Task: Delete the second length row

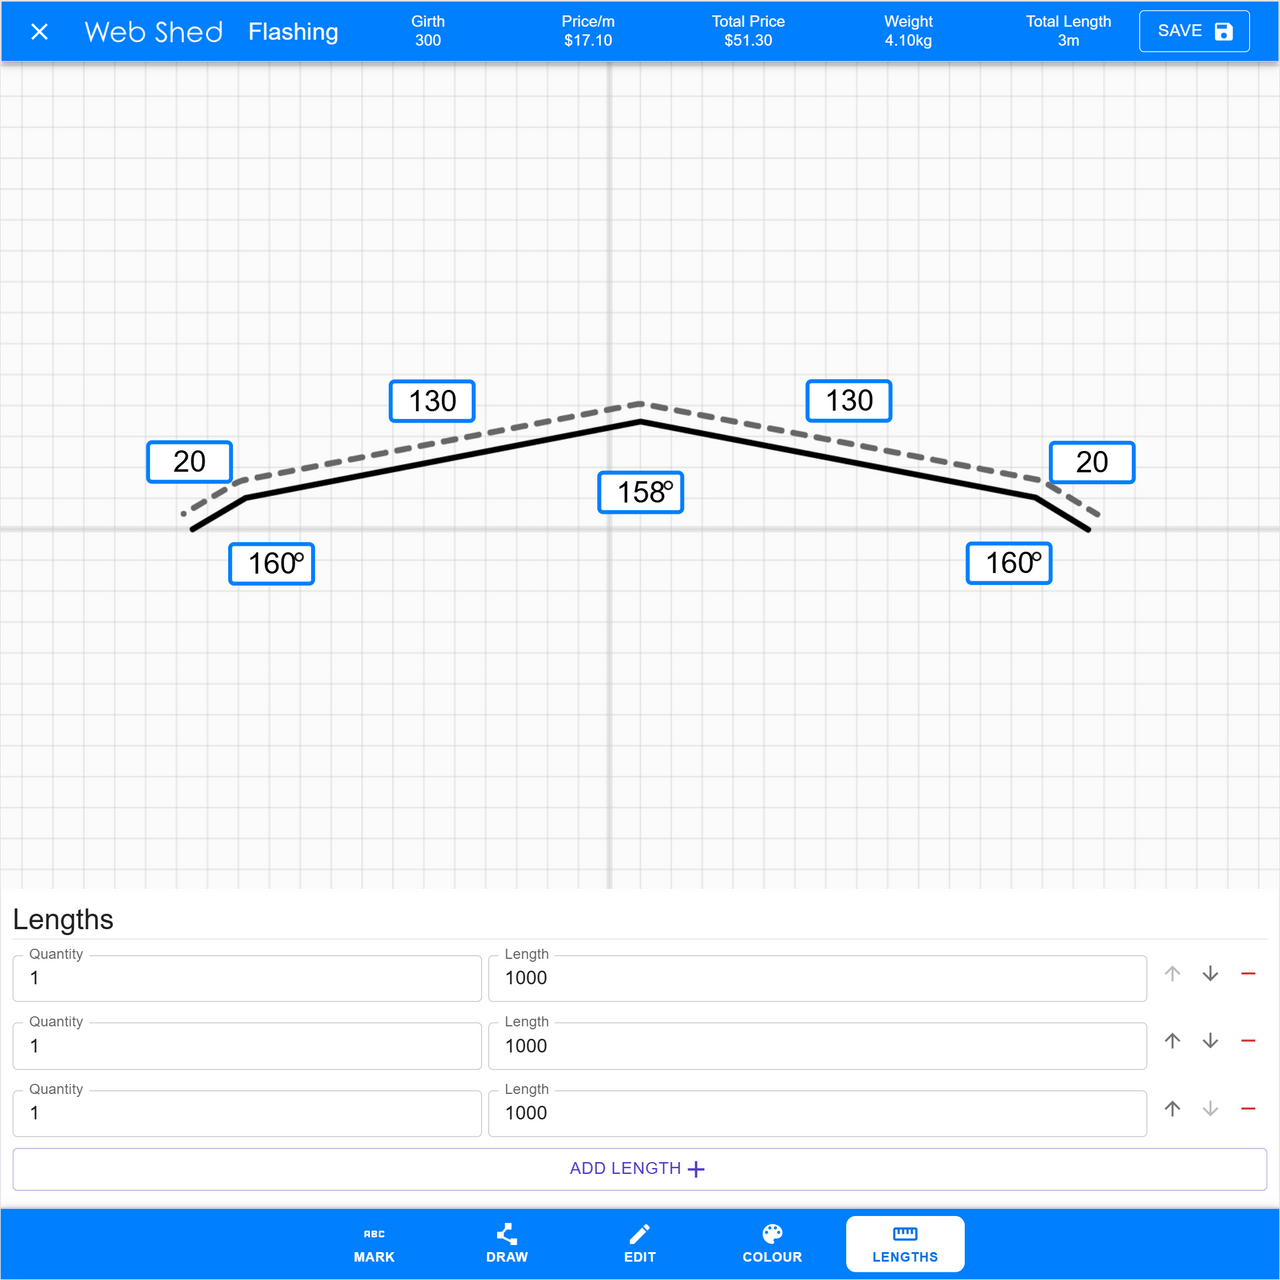Action: pyautogui.click(x=1248, y=1041)
